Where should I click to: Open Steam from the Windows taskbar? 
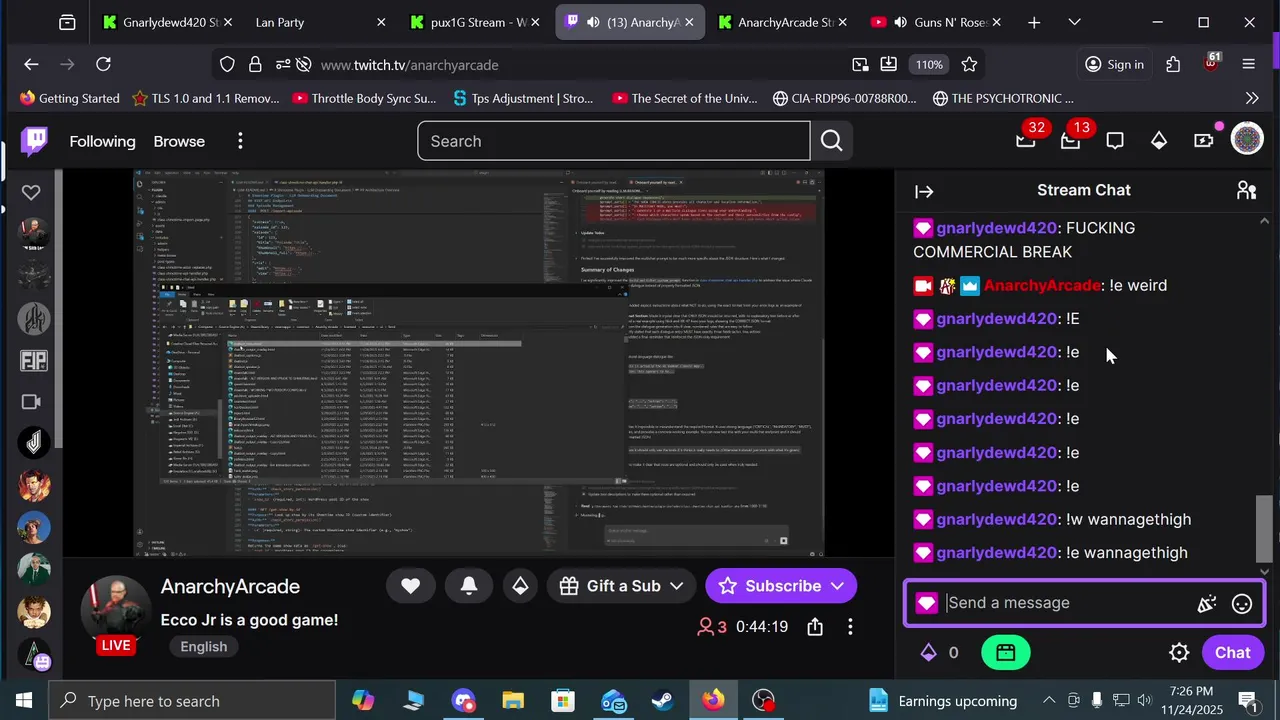[x=663, y=701]
